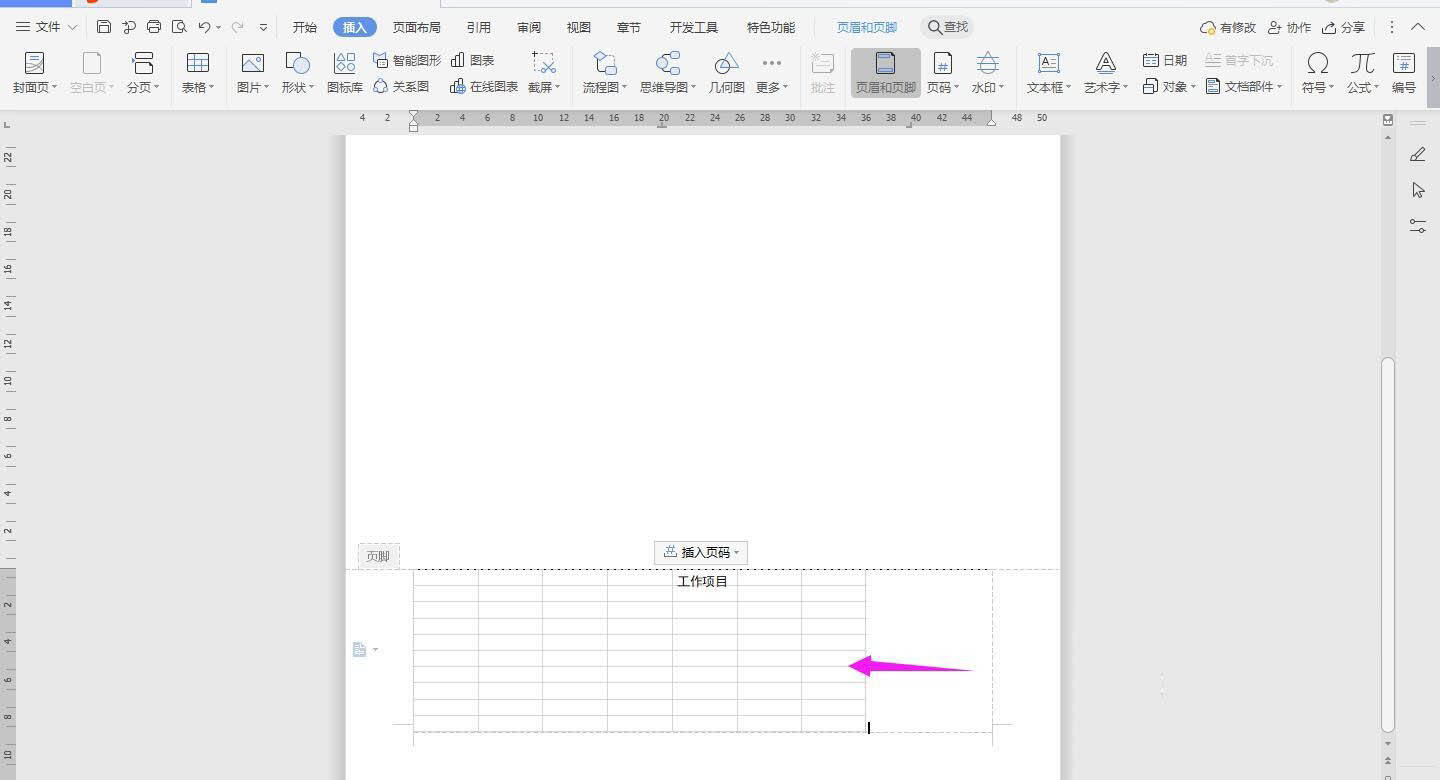The image size is (1440, 780).
Task: Insert a table using the 表格 icon
Action: coord(196,70)
